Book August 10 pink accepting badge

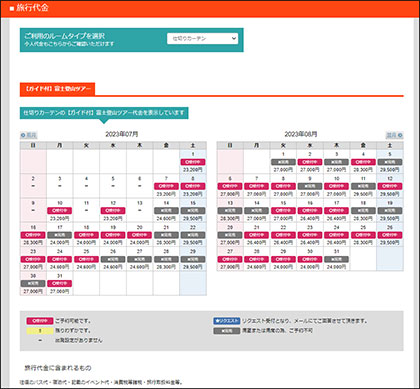336,186
